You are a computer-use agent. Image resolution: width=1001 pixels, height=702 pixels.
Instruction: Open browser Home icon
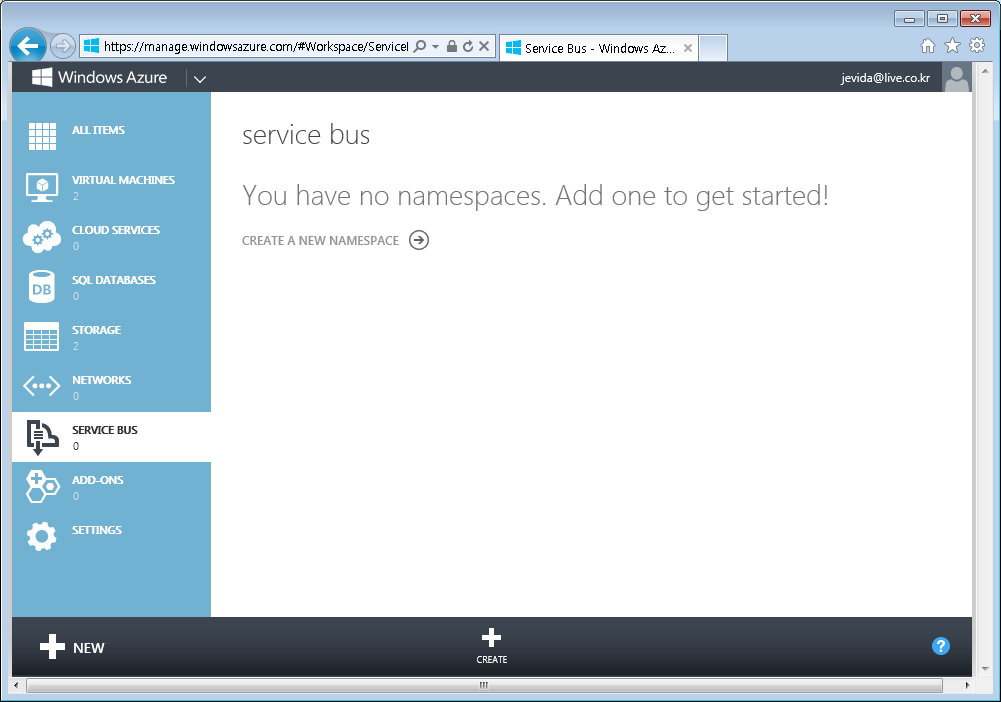coord(928,45)
